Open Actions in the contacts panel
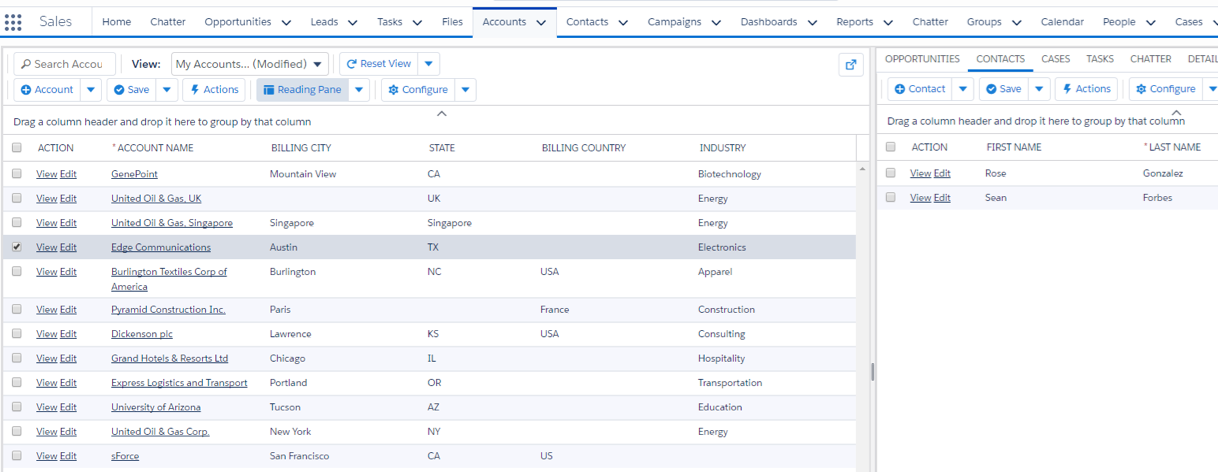Screen dimensions: 1218x472 click(x=1085, y=89)
